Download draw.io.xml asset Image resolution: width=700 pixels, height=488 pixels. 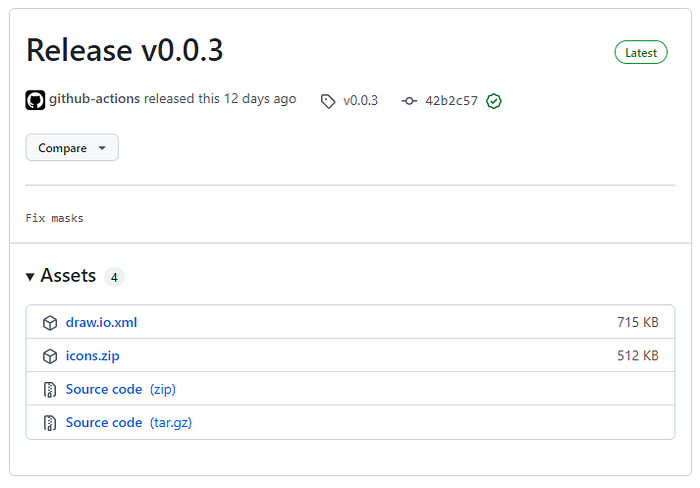click(x=101, y=322)
